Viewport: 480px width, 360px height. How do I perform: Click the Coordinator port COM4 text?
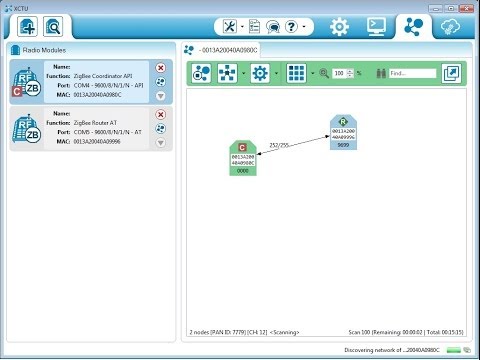(108, 85)
